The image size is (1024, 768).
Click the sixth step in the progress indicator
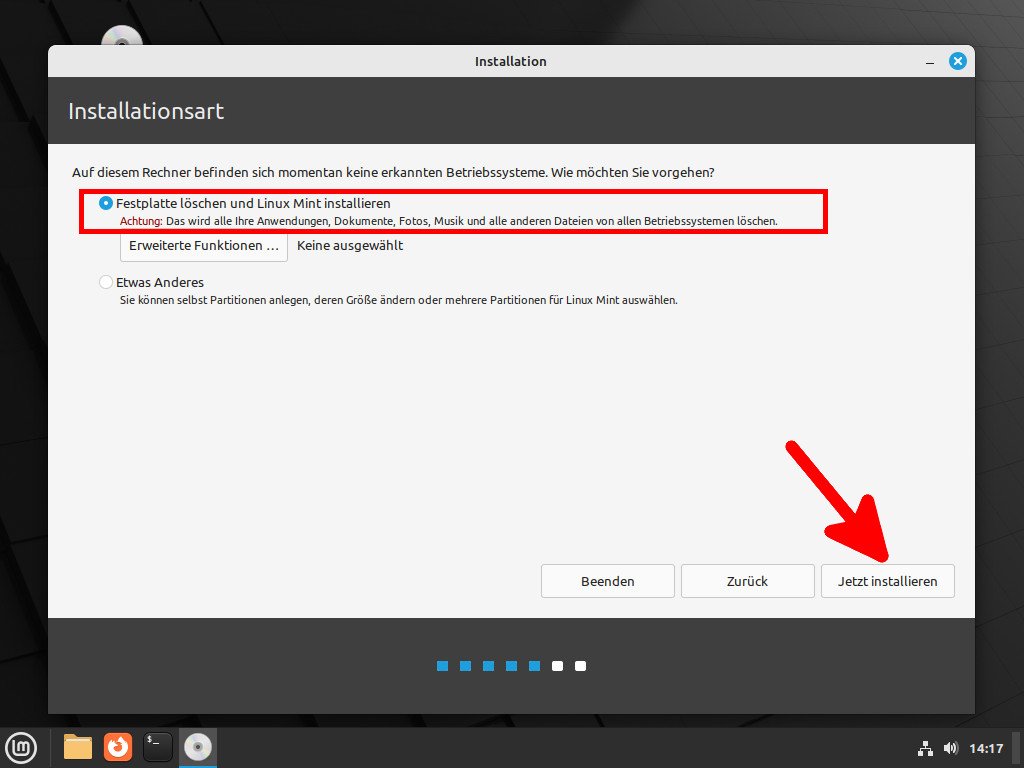click(557, 665)
